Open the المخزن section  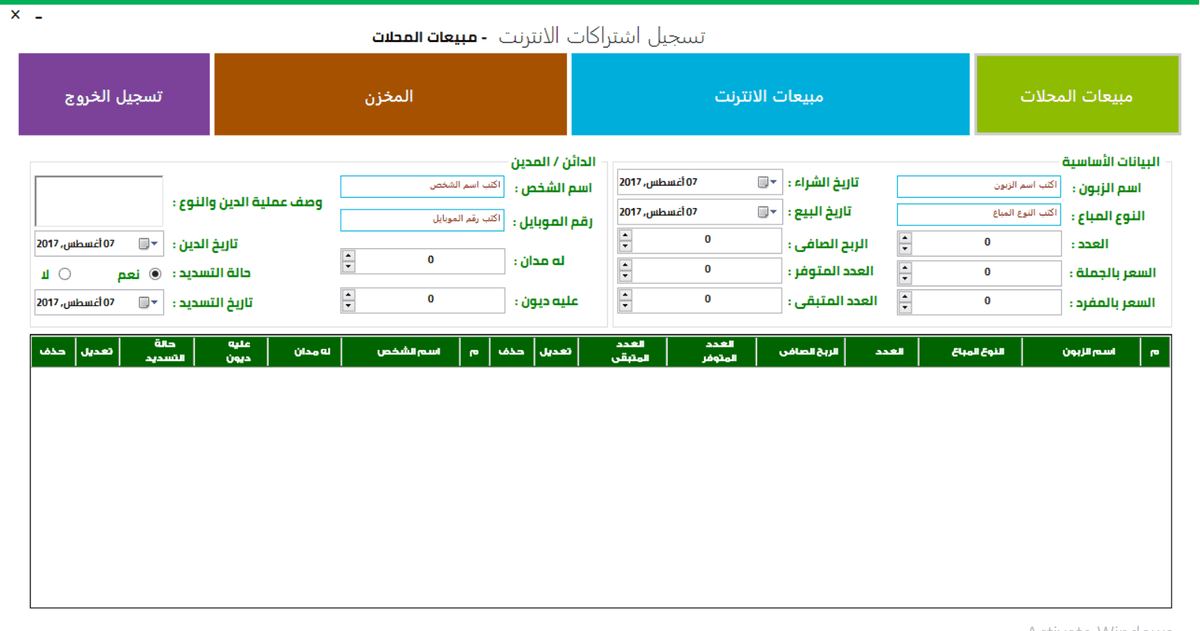[390, 94]
